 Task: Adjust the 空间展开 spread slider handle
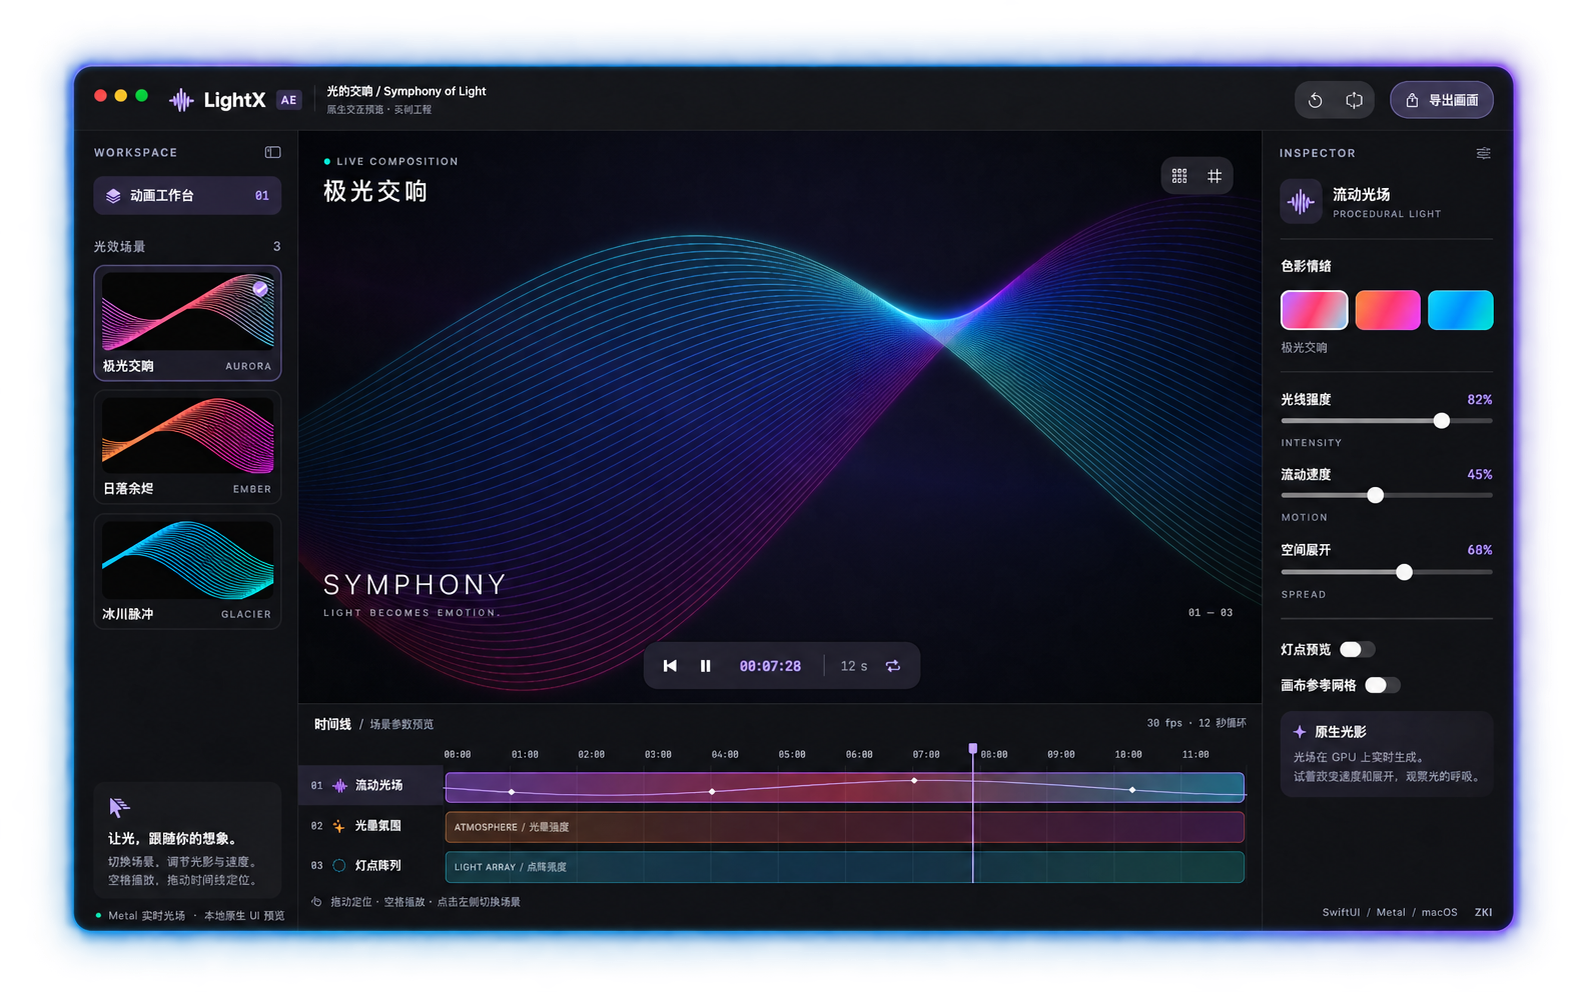pos(1404,572)
